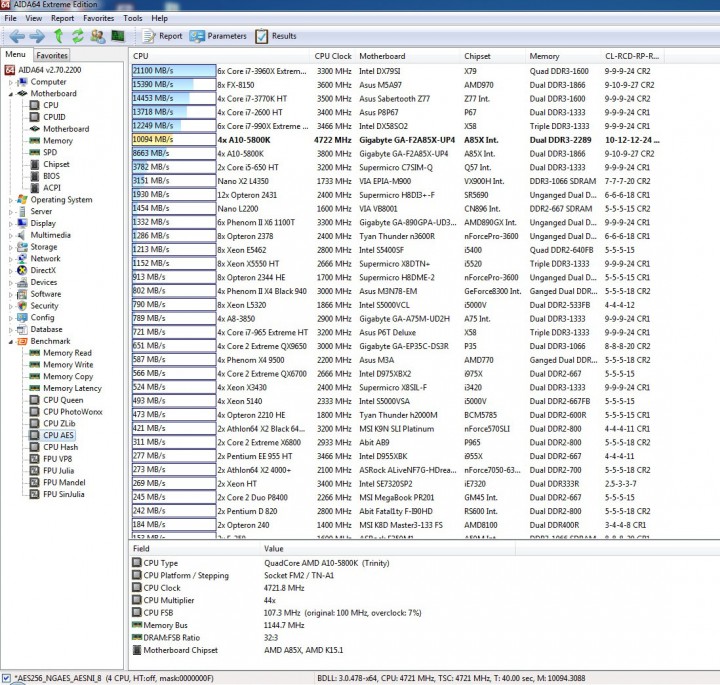The image size is (720, 685).
Task: Select the Motherboard Chipset field row
Action: pos(321,650)
